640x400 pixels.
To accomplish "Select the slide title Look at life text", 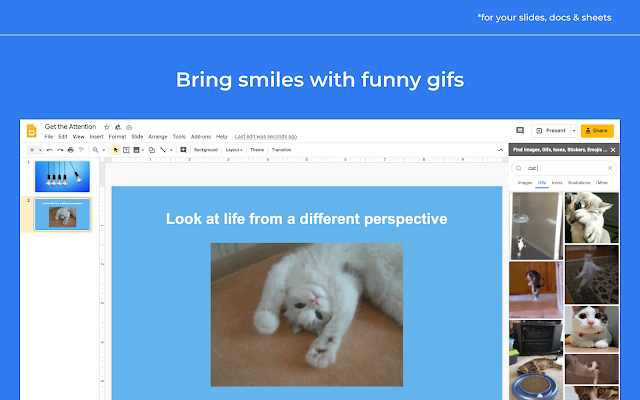I will 307,219.
